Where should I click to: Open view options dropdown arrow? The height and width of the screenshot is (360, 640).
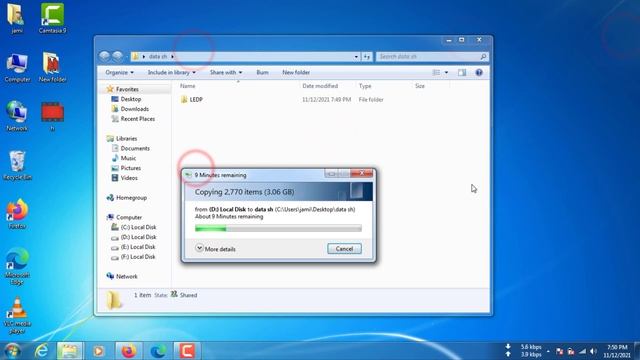tap(446, 72)
